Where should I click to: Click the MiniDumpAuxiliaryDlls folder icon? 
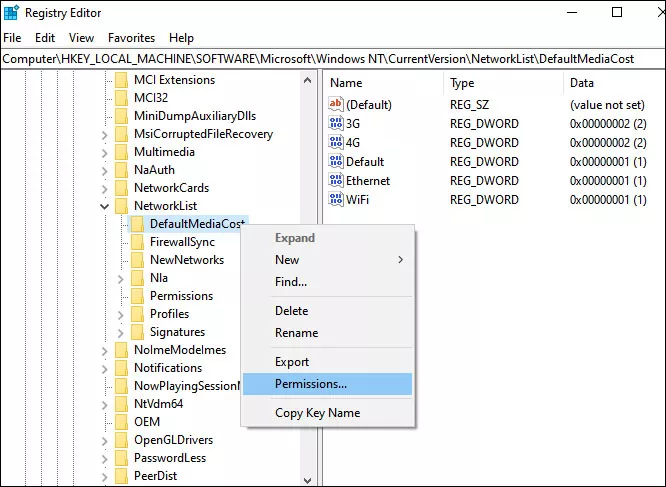(121, 116)
